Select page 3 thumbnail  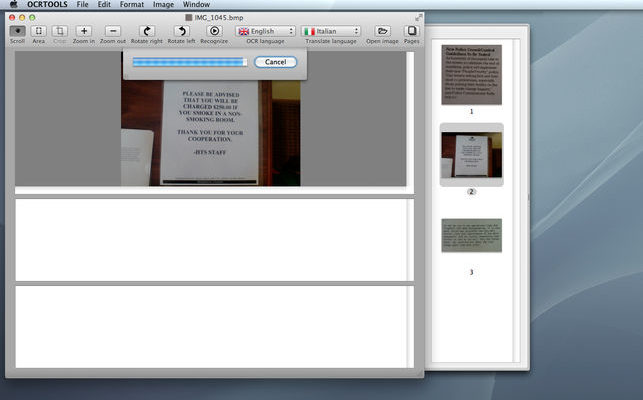[x=471, y=236]
